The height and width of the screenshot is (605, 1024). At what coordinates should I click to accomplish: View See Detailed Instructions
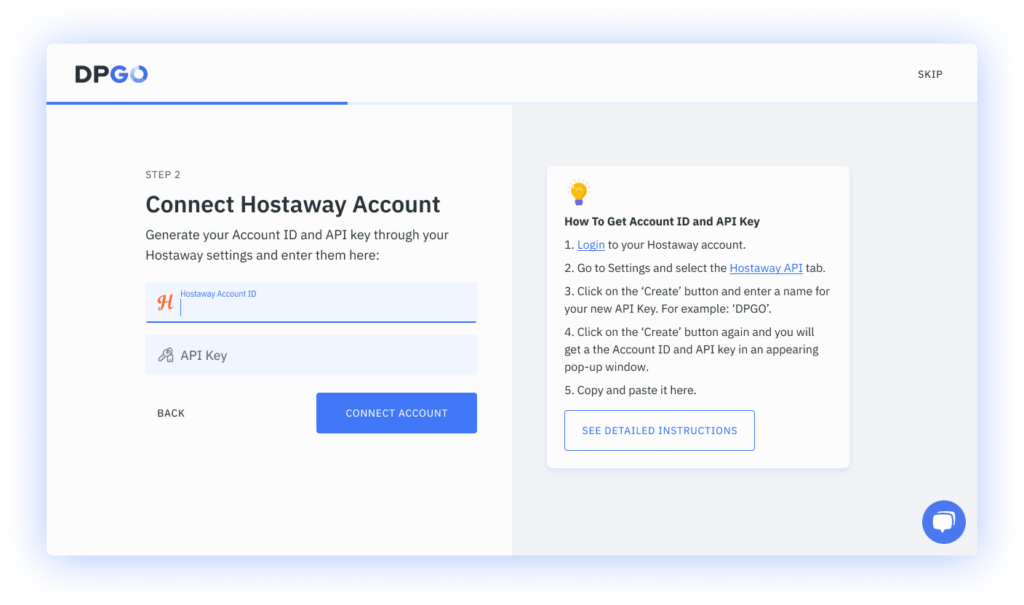pos(659,431)
